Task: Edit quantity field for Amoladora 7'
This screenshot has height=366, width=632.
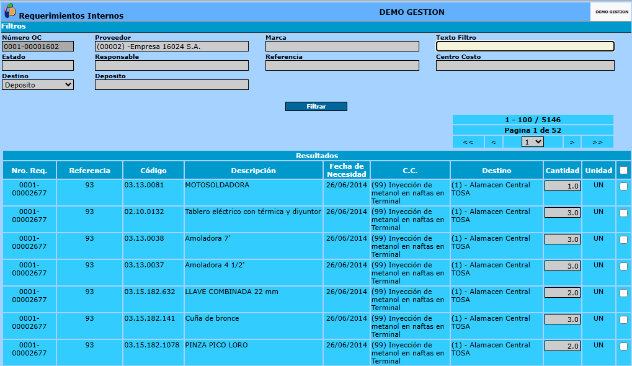Action: 562,239
